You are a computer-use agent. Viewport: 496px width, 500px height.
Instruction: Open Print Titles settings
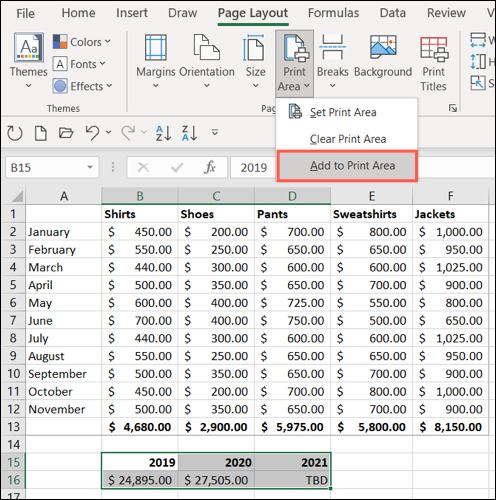tap(434, 63)
